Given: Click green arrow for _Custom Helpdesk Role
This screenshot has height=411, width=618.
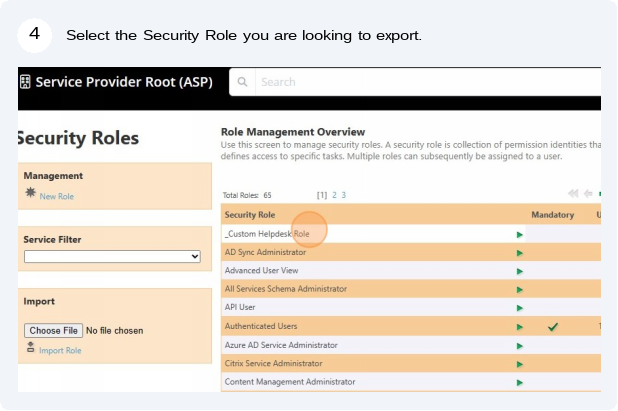Looking at the screenshot, I should pyautogui.click(x=519, y=235).
